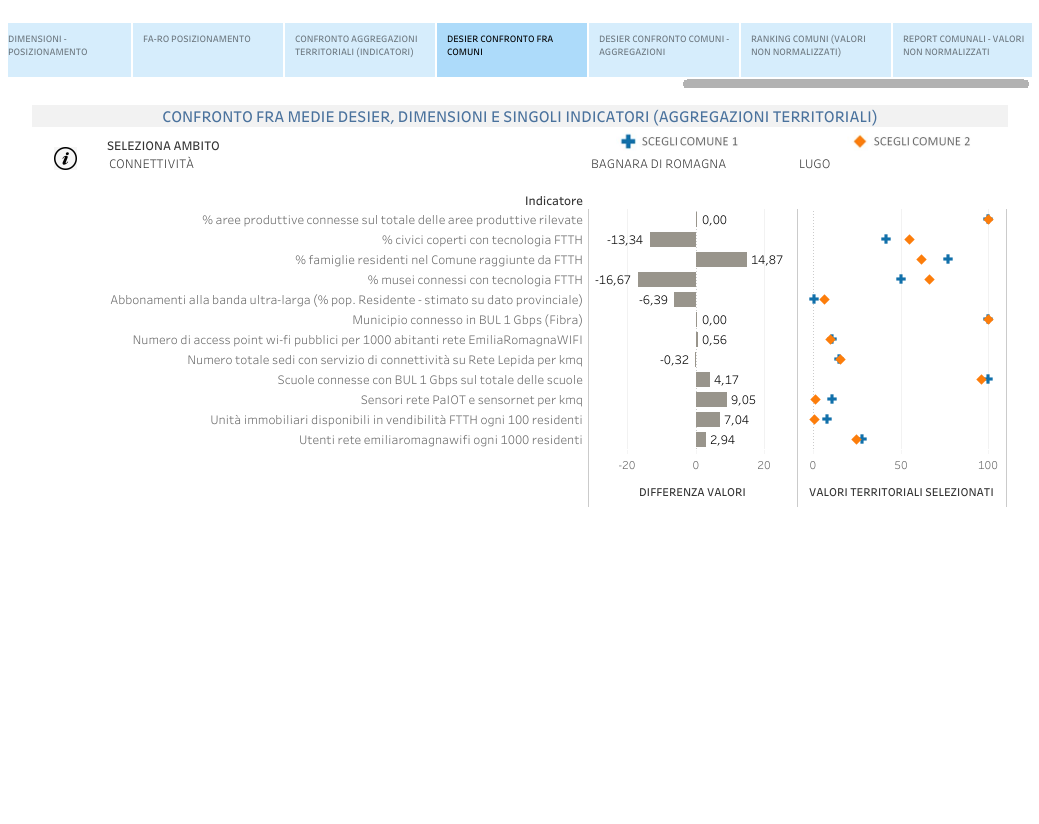
Task: Open the FA-RO Posizionamento tab
Action: [208, 50]
